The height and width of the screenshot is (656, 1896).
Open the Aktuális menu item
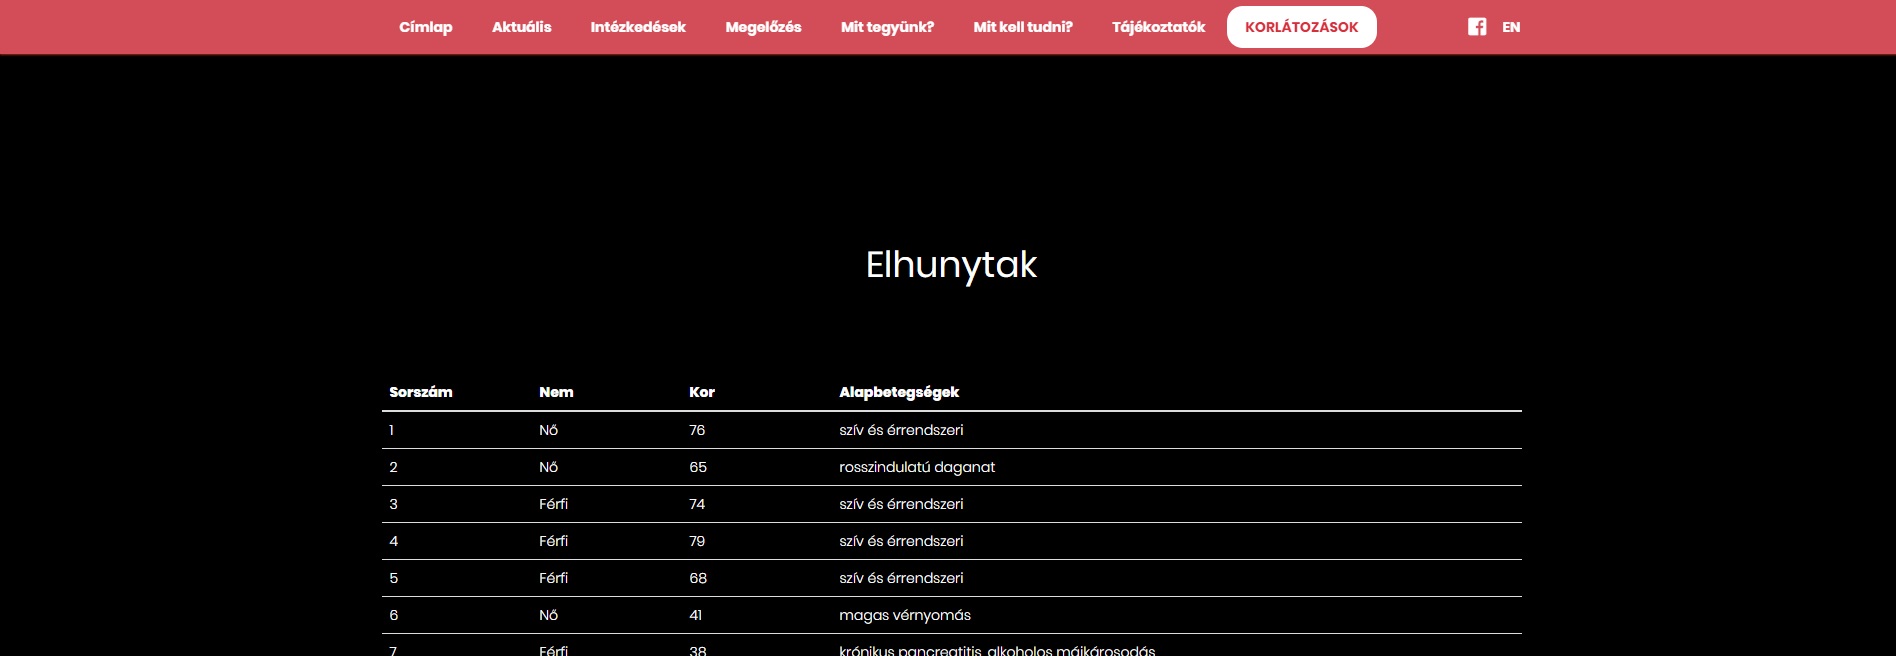[x=521, y=27]
